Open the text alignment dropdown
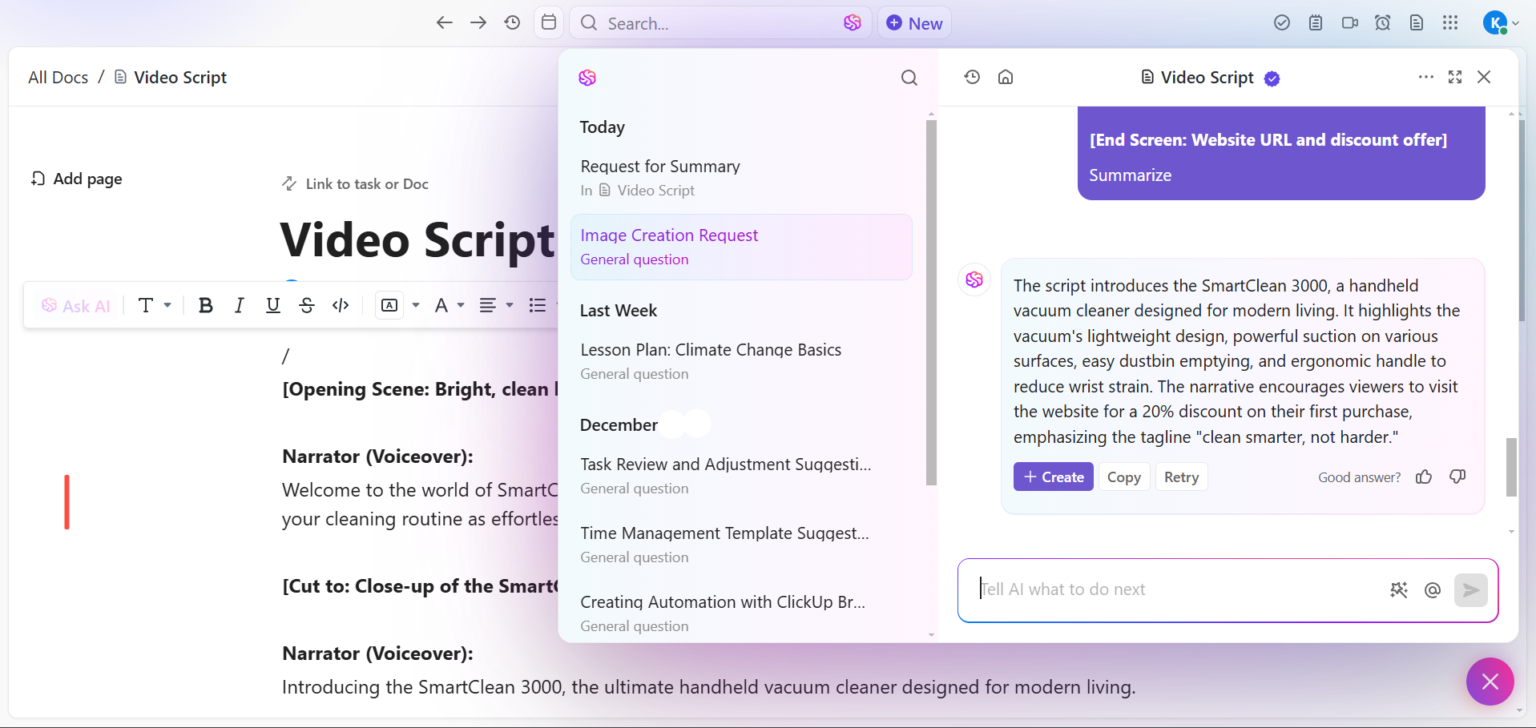1536x728 pixels. (x=496, y=305)
